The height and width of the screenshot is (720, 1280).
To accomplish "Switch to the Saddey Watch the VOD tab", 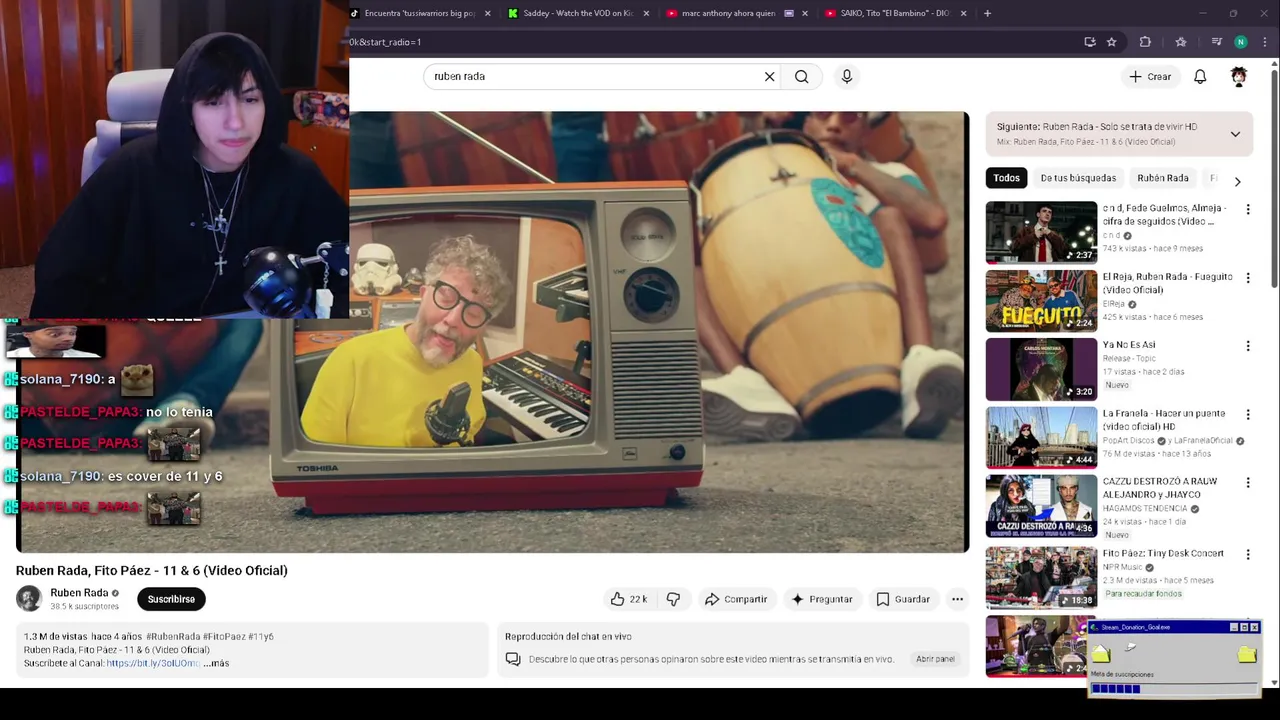I will tap(578, 13).
